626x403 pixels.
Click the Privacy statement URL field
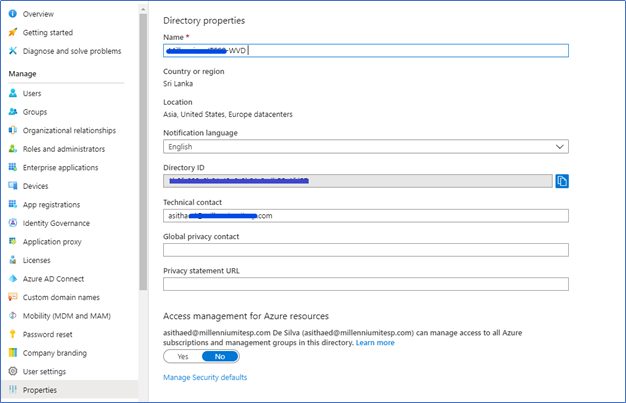click(366, 284)
